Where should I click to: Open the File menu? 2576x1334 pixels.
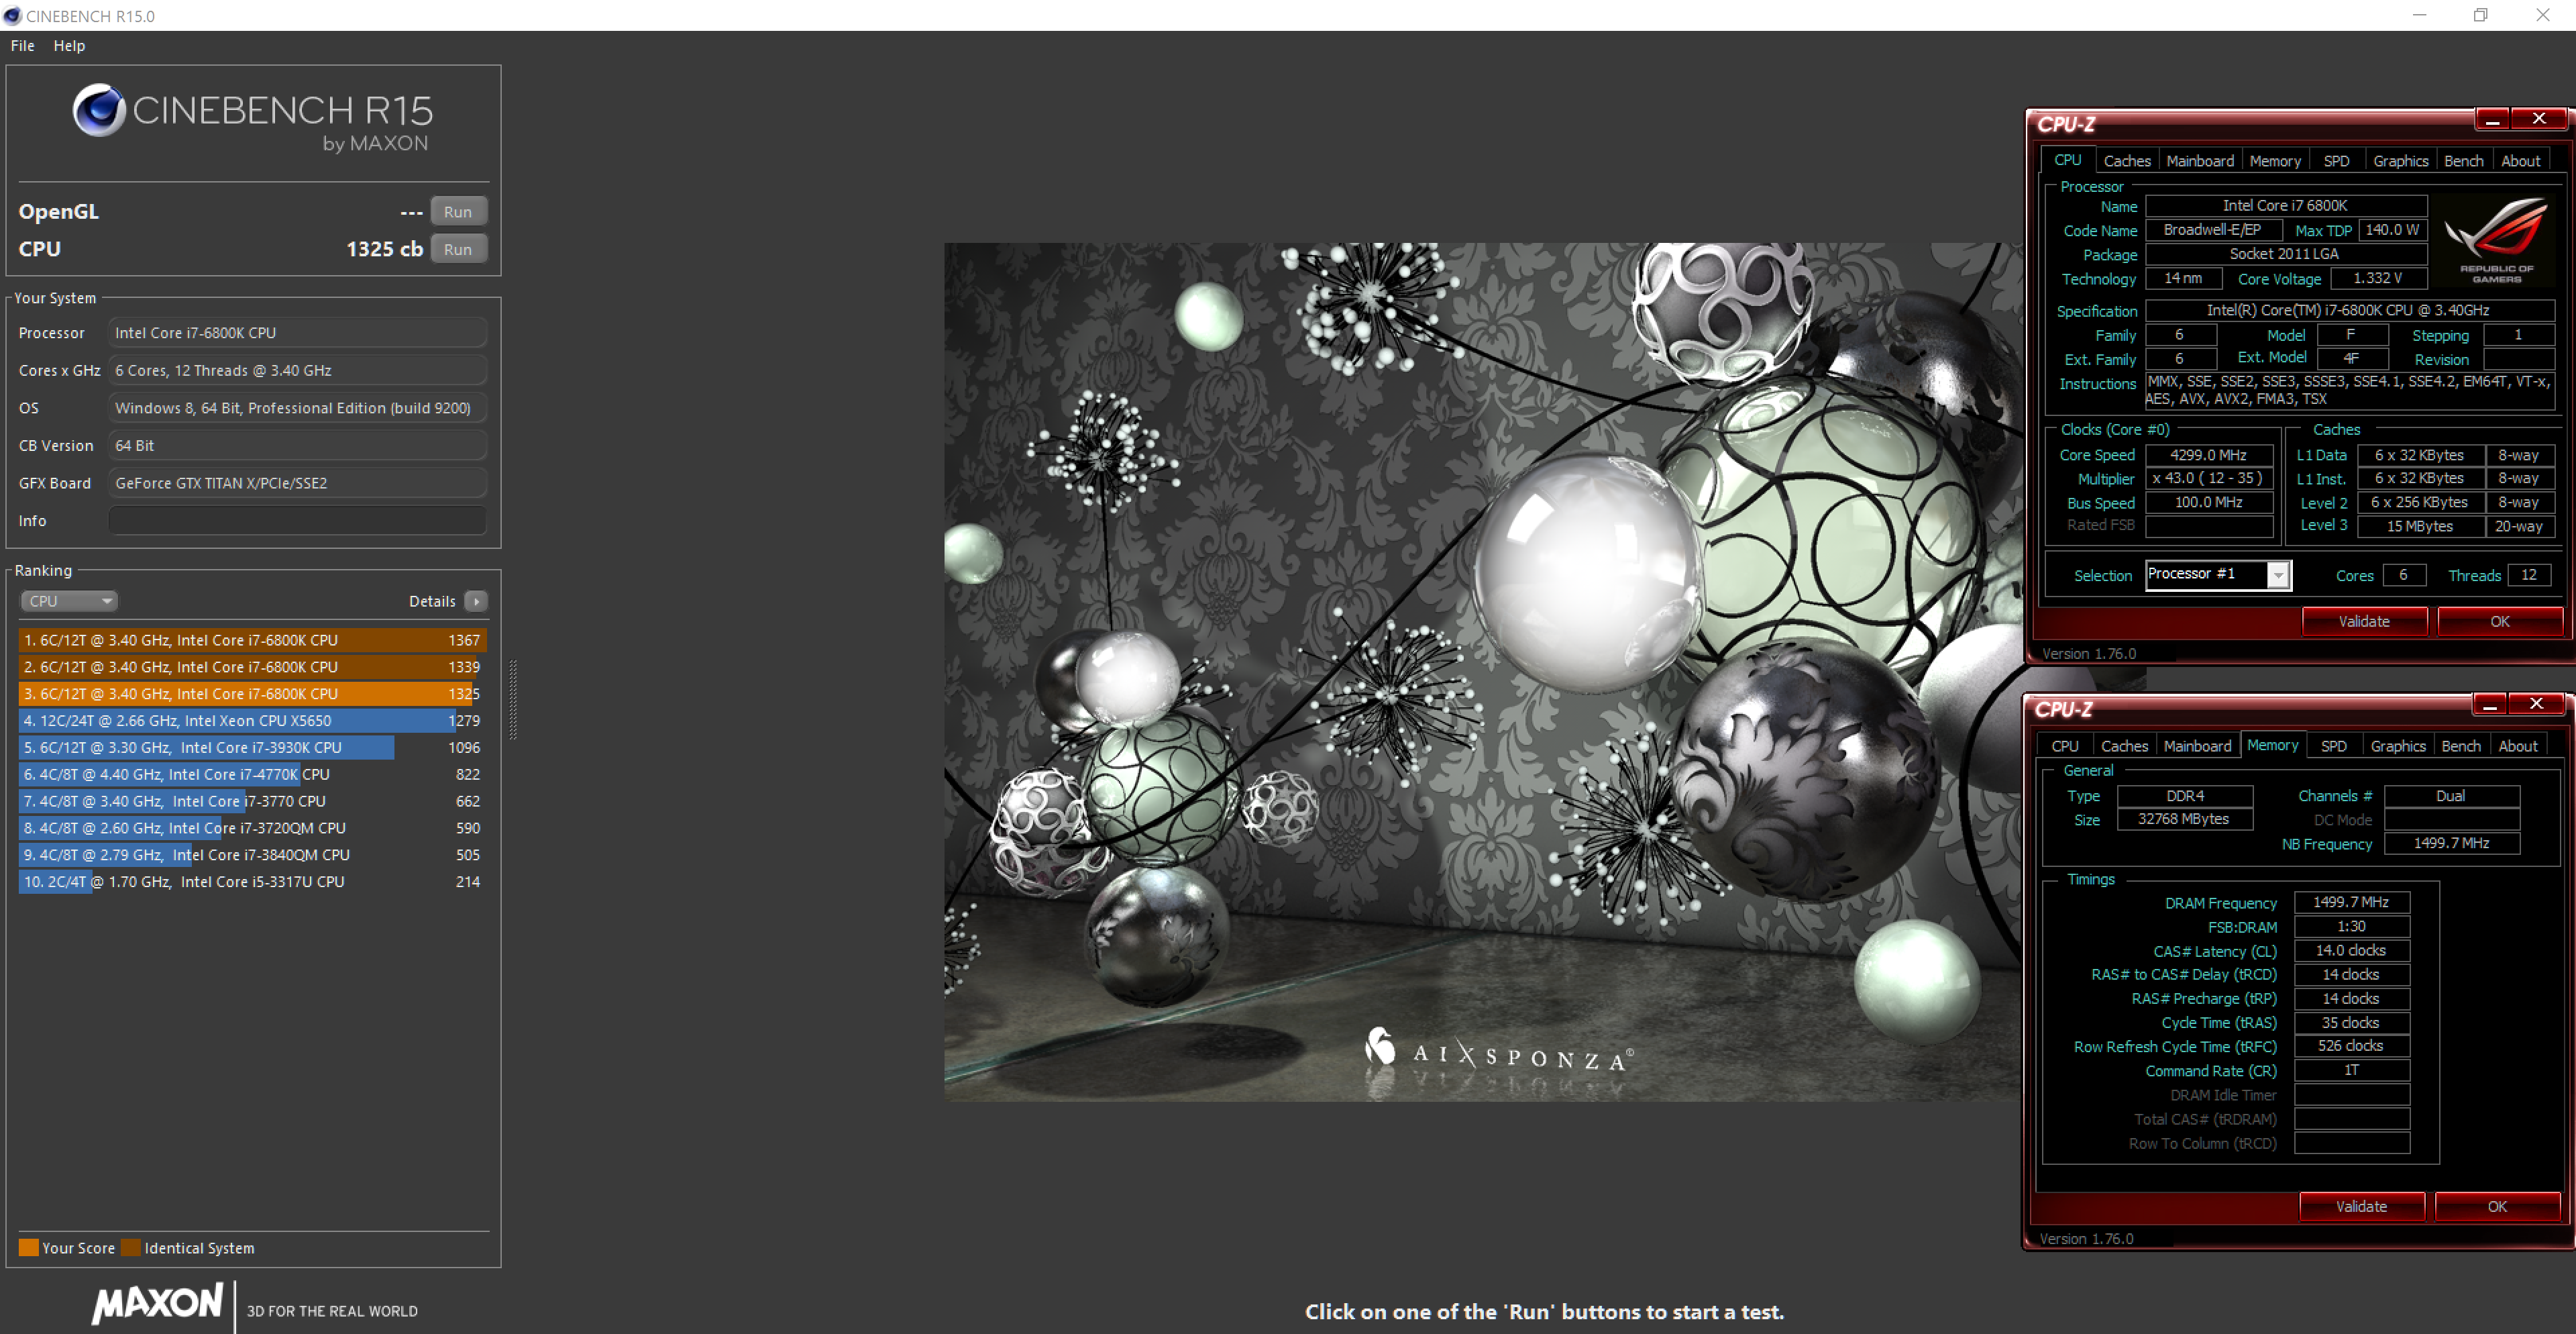coord(22,46)
